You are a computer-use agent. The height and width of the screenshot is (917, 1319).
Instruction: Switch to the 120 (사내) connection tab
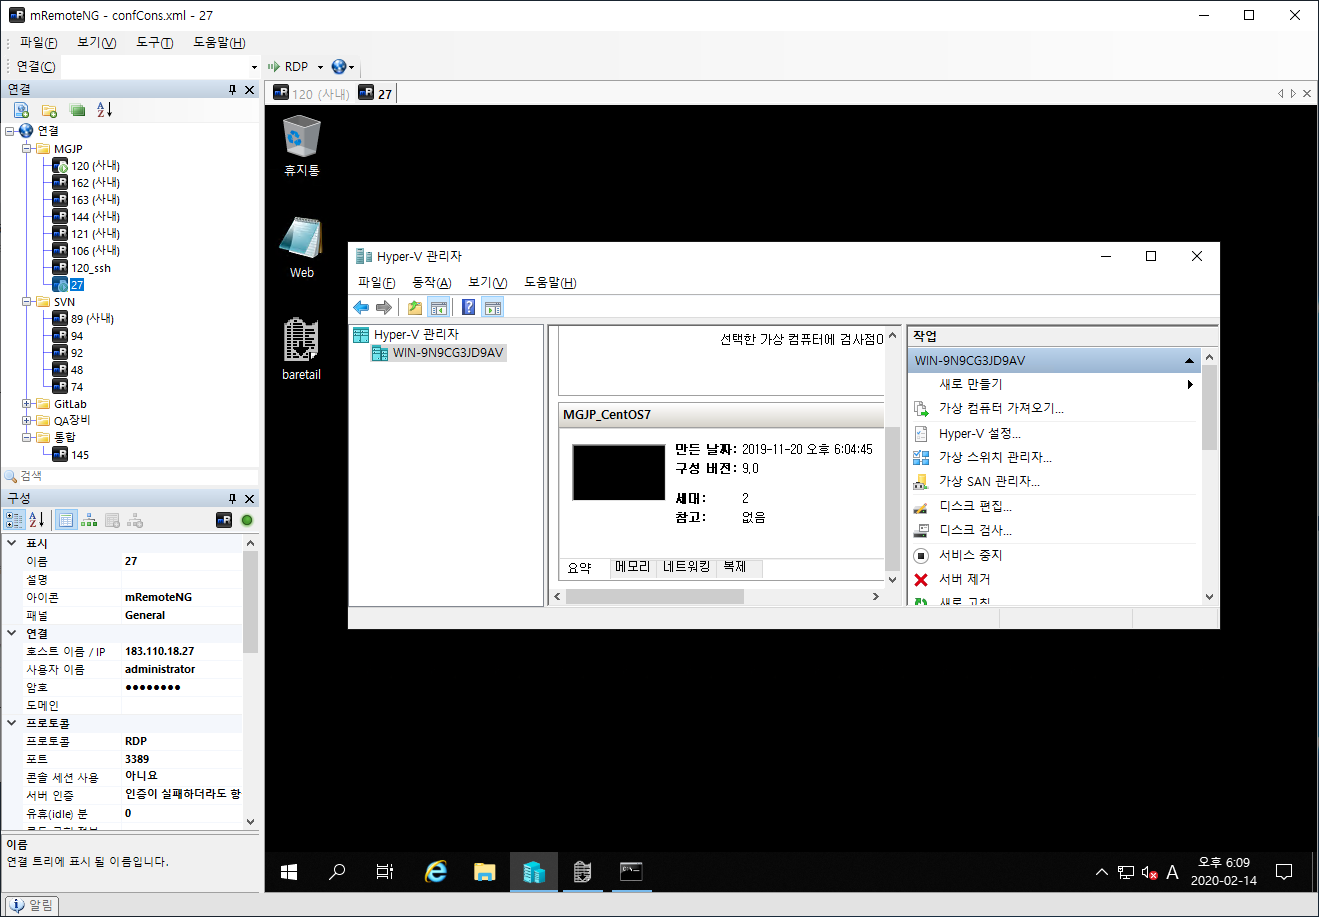coord(311,93)
